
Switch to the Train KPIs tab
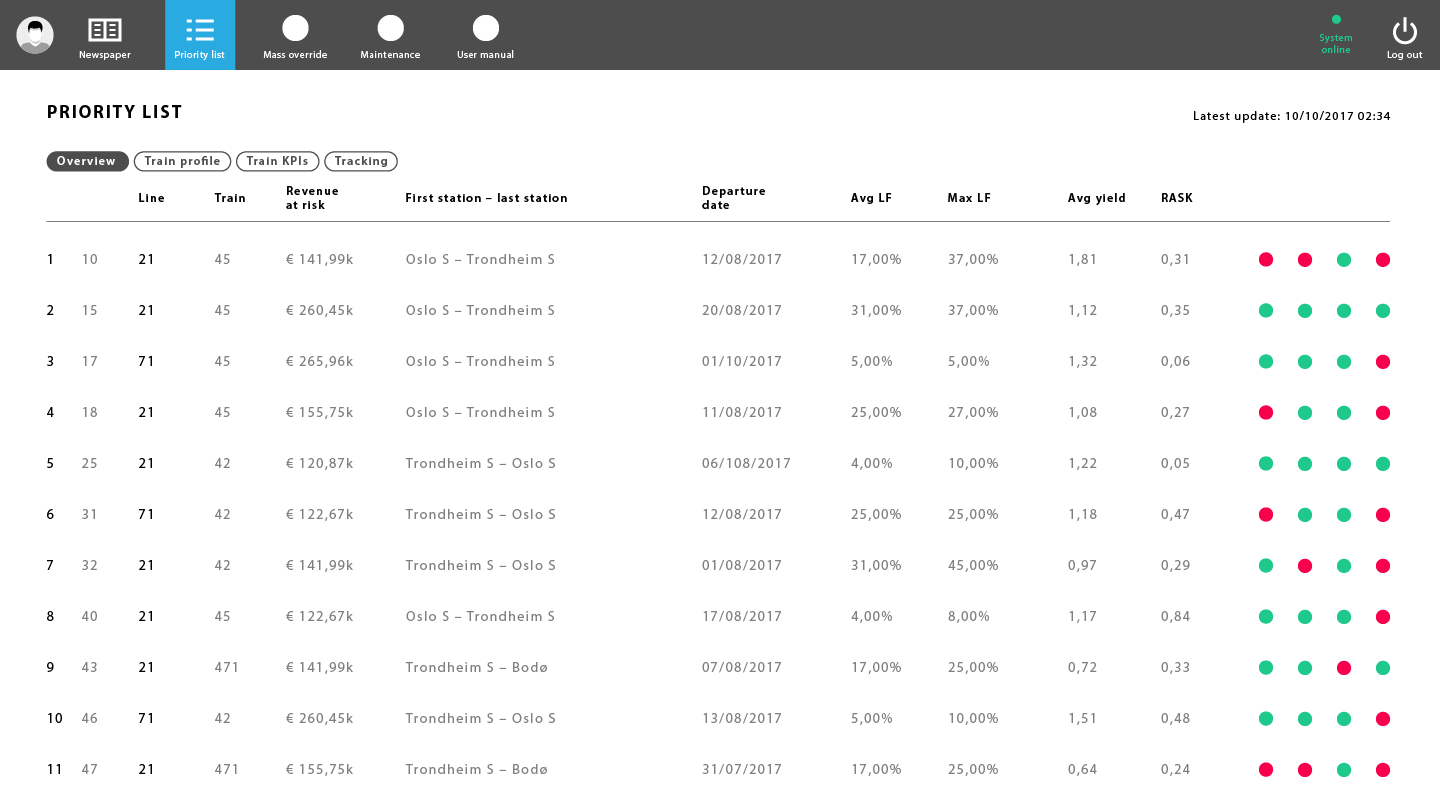click(277, 161)
